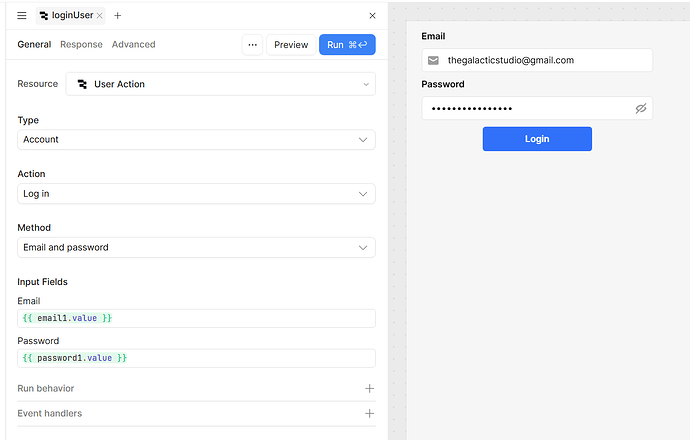
Task: Click the Resource label
Action: pos(37,84)
